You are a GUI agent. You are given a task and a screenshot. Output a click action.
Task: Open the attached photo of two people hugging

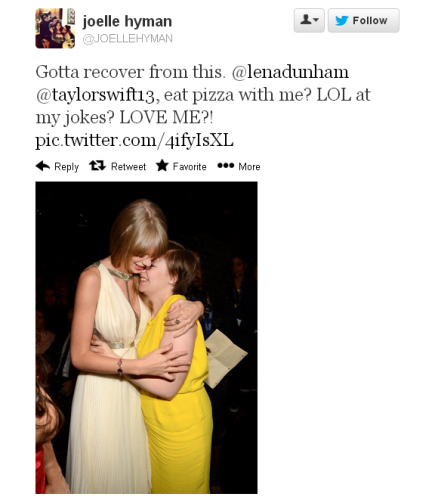tap(146, 337)
